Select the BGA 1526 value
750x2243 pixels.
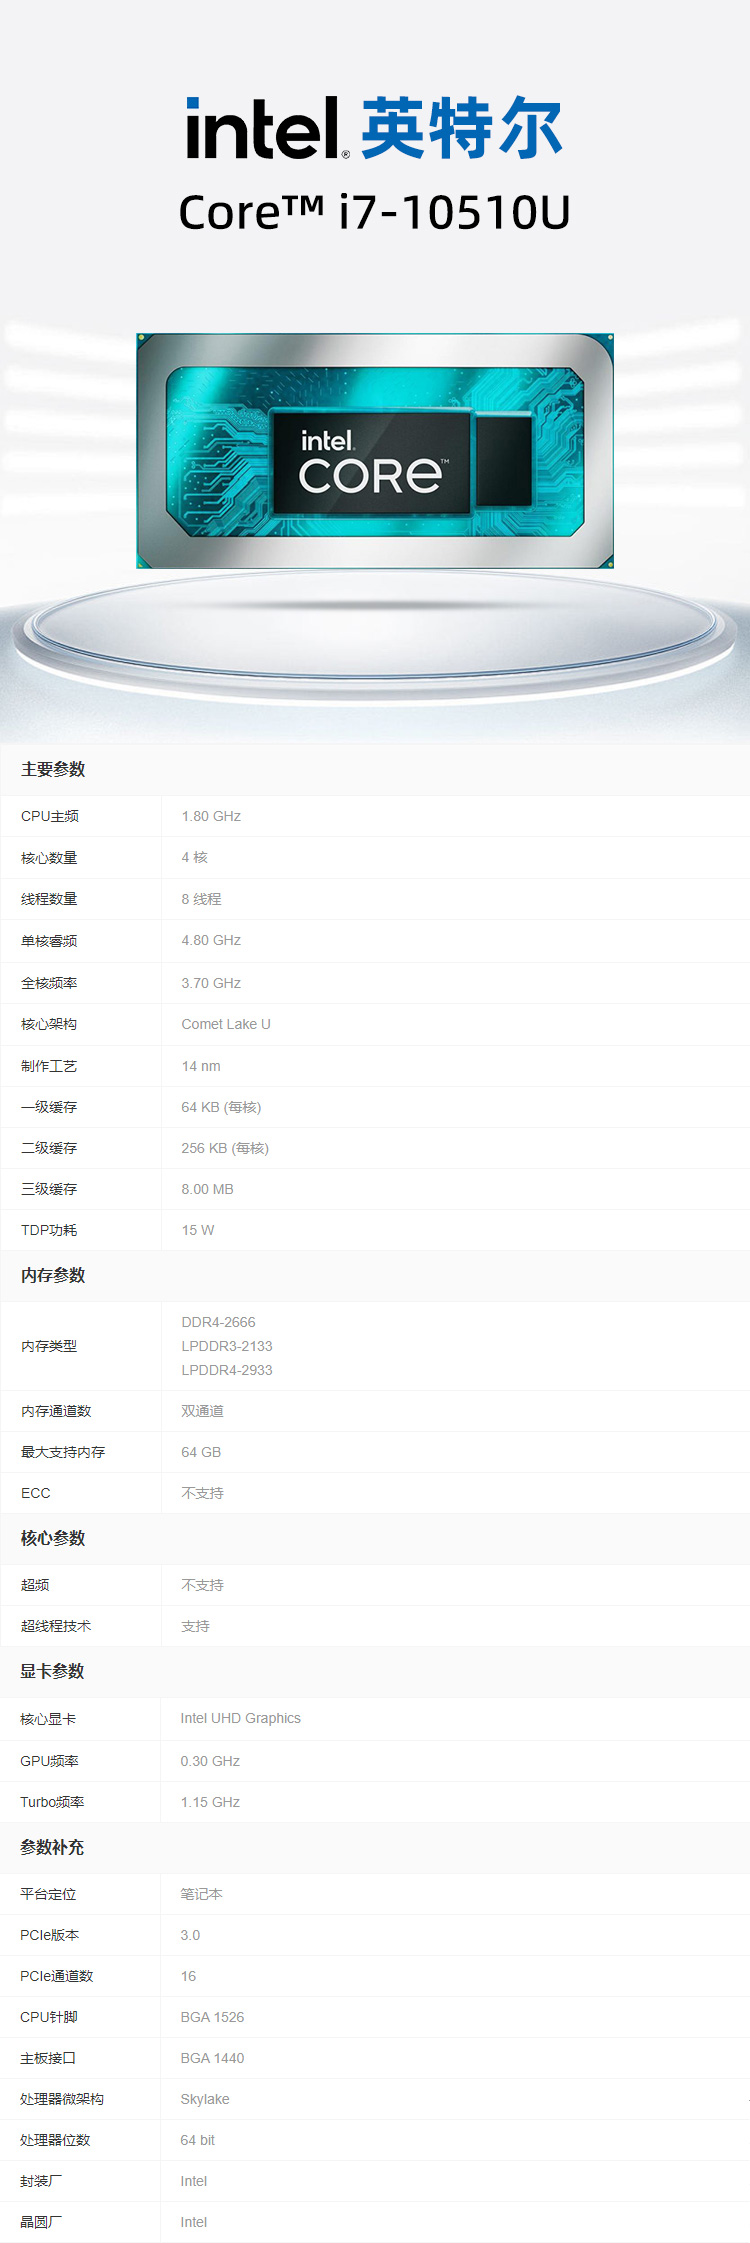212,2017
